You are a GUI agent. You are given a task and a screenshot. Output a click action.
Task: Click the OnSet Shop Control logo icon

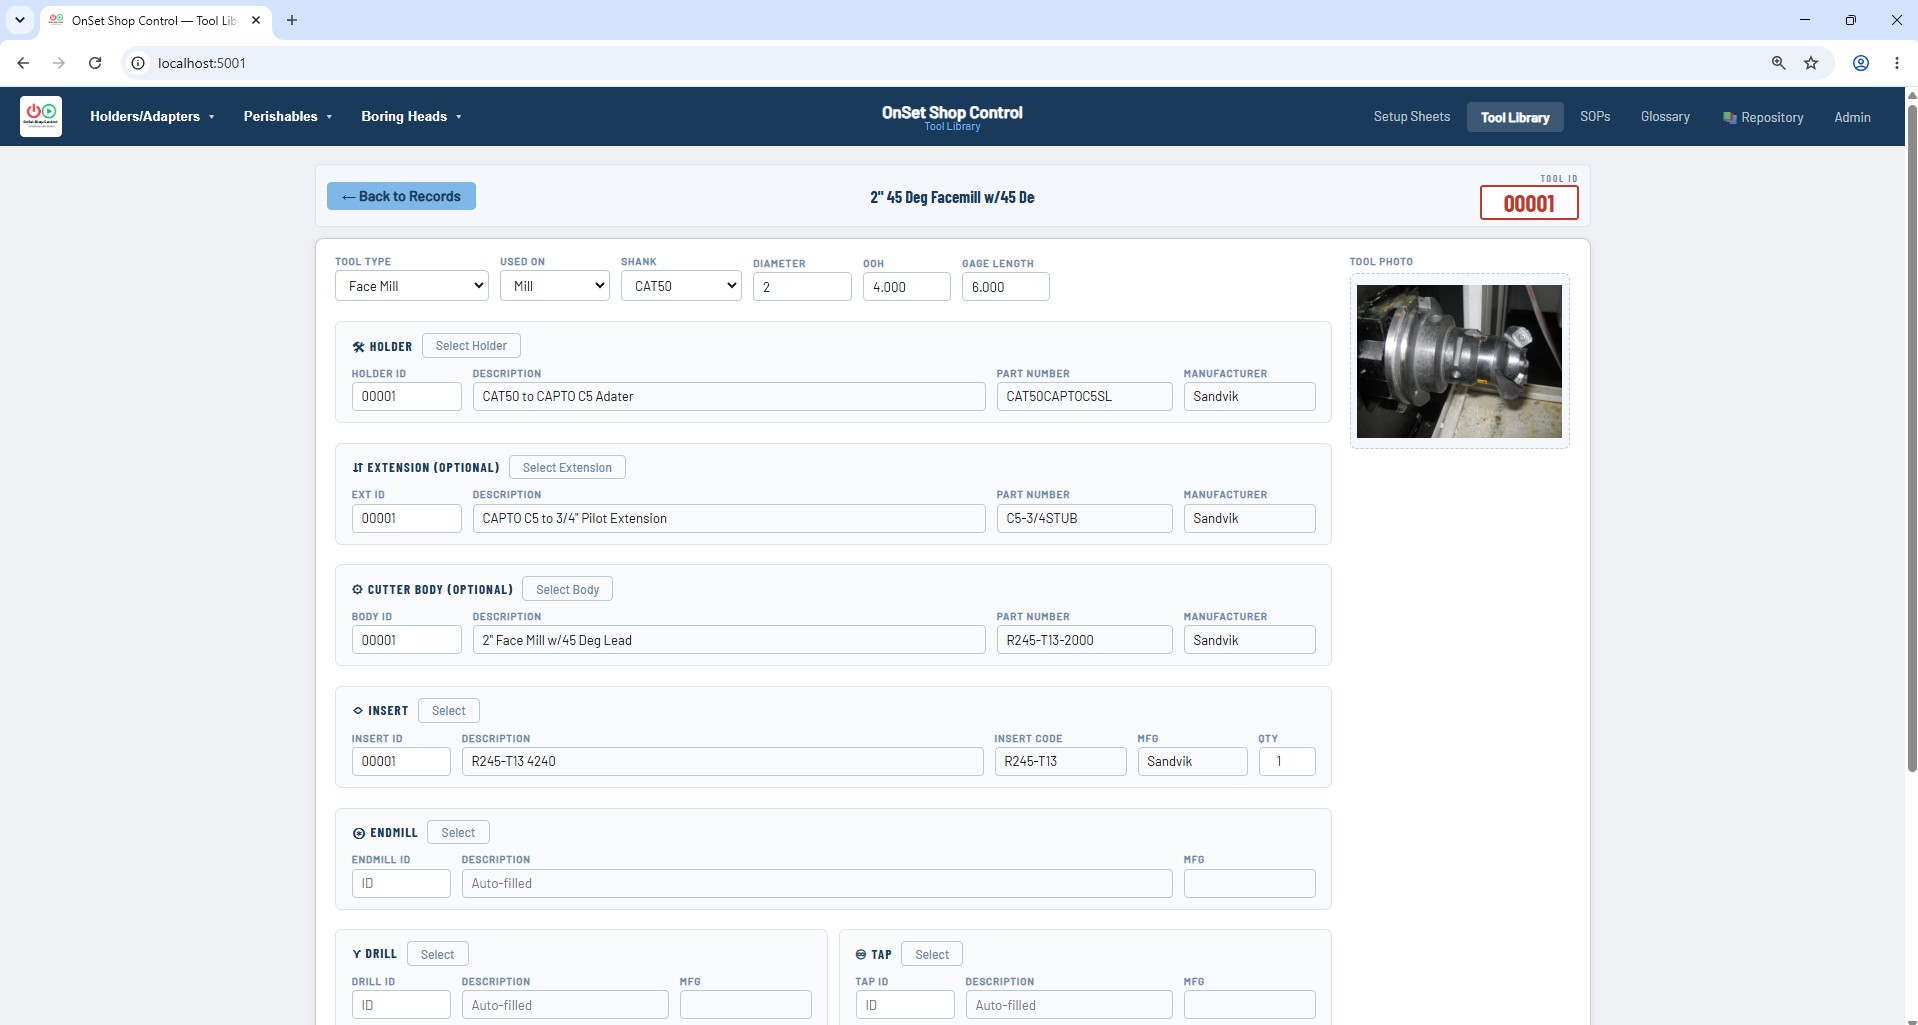41,116
